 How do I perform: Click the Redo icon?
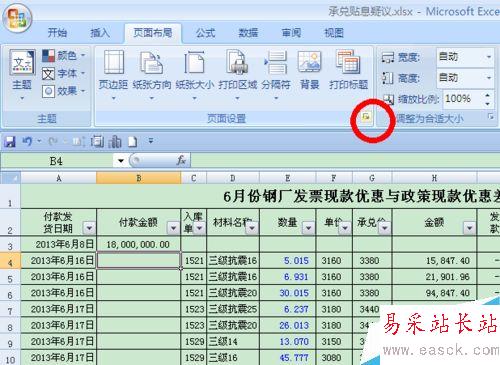(53, 142)
